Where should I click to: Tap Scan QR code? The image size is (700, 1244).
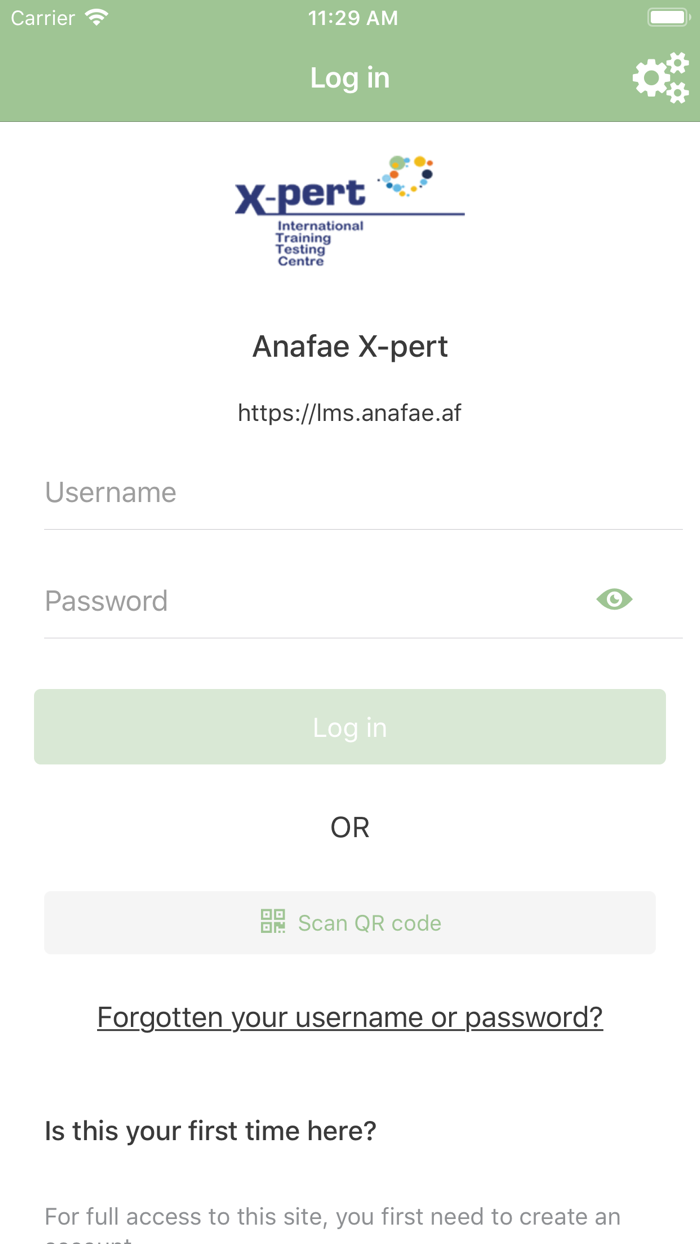click(x=349, y=922)
